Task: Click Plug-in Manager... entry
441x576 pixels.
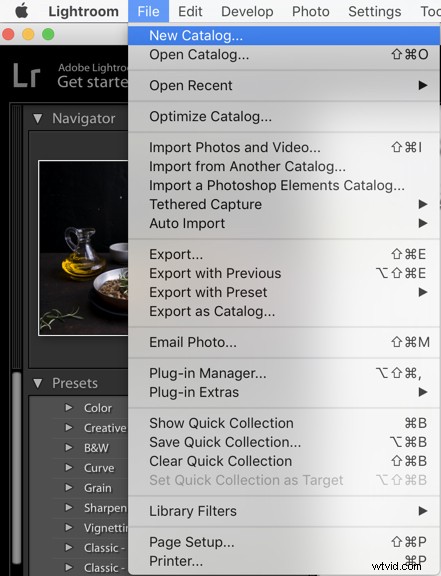Action: [284, 373]
